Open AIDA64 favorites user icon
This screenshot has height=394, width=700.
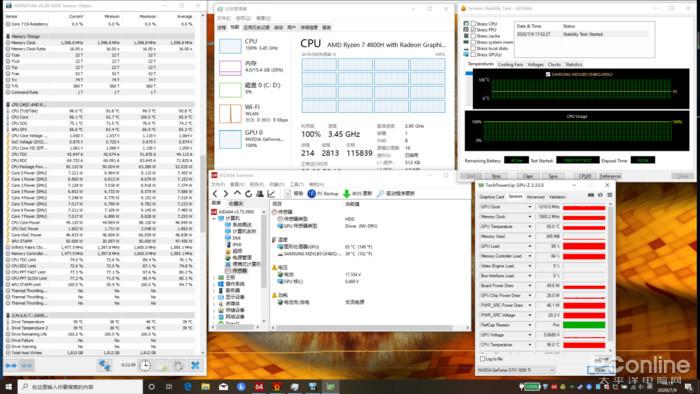pyautogui.click(x=260, y=194)
